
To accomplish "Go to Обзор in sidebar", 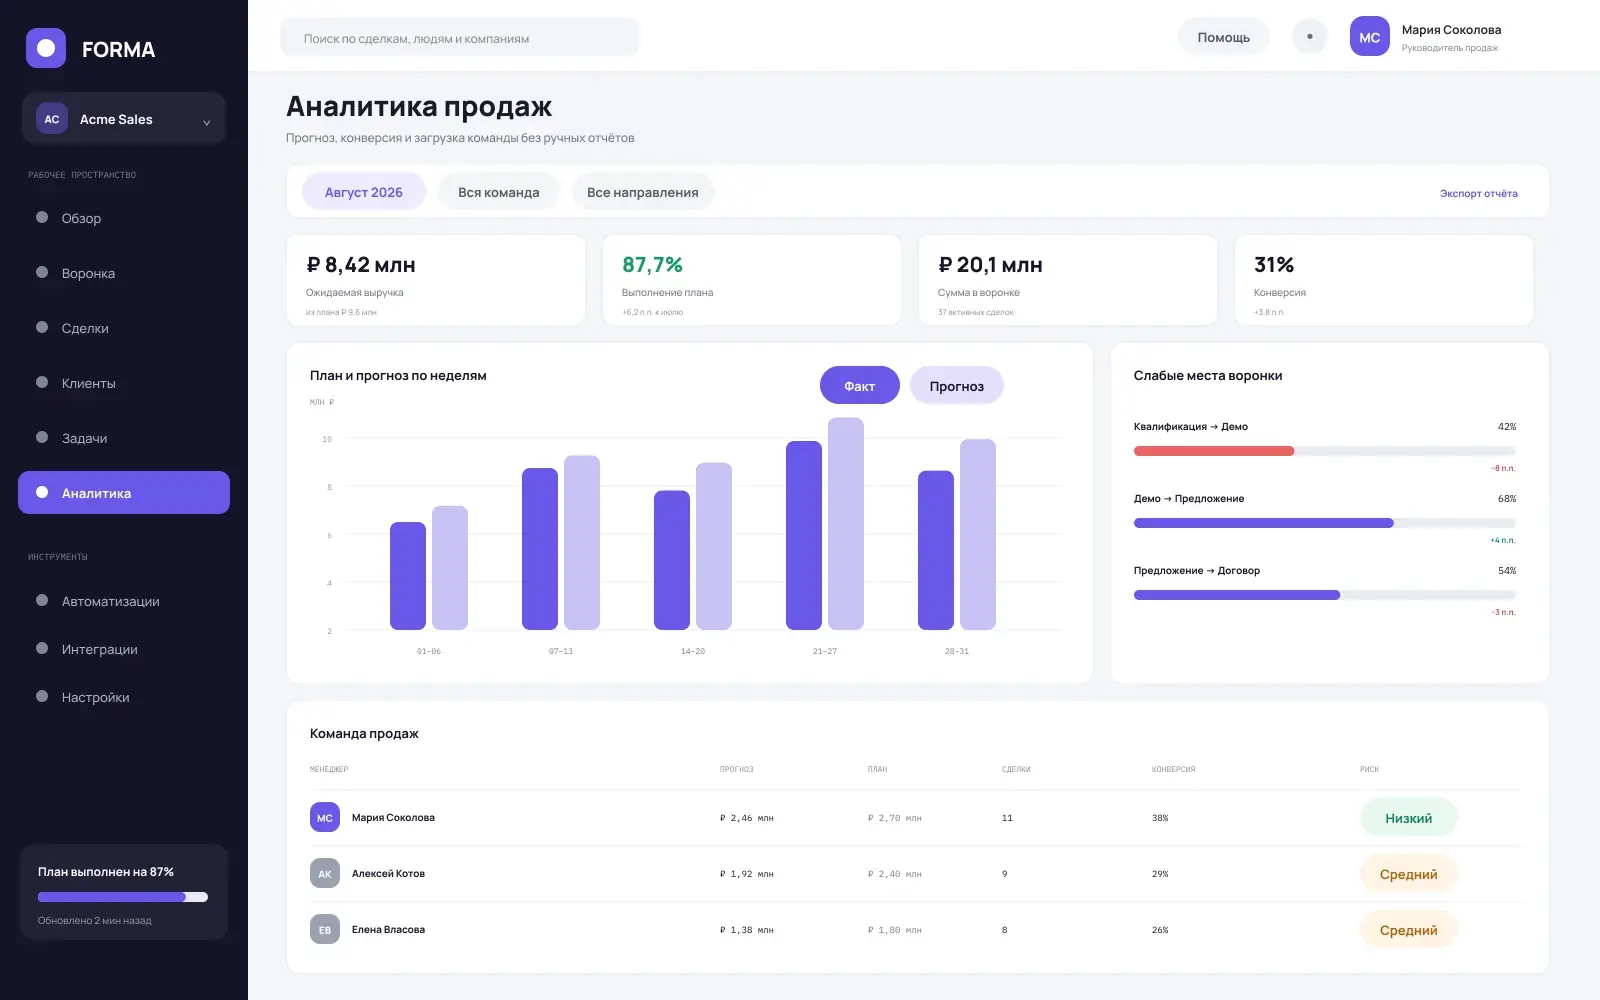I will pyautogui.click(x=124, y=218).
